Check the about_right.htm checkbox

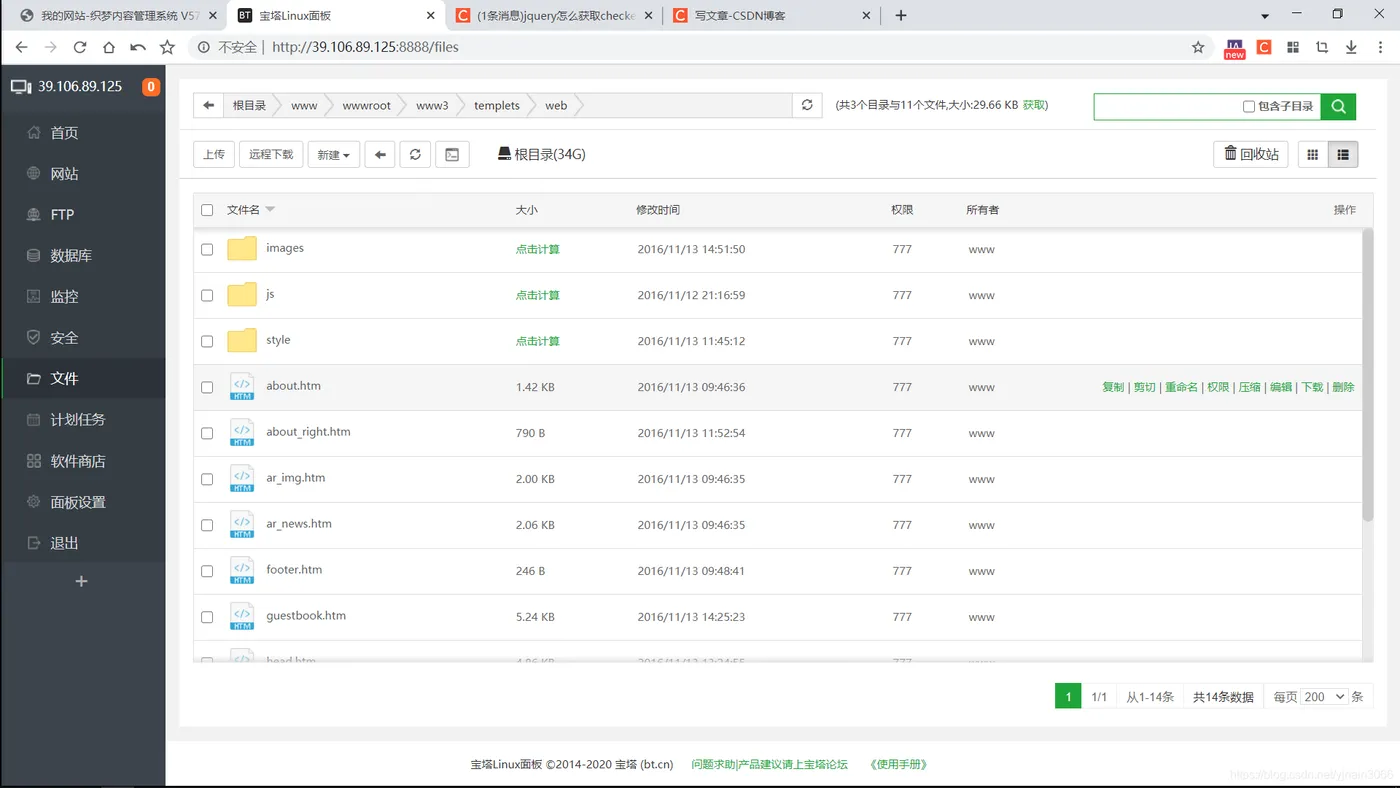pos(207,433)
